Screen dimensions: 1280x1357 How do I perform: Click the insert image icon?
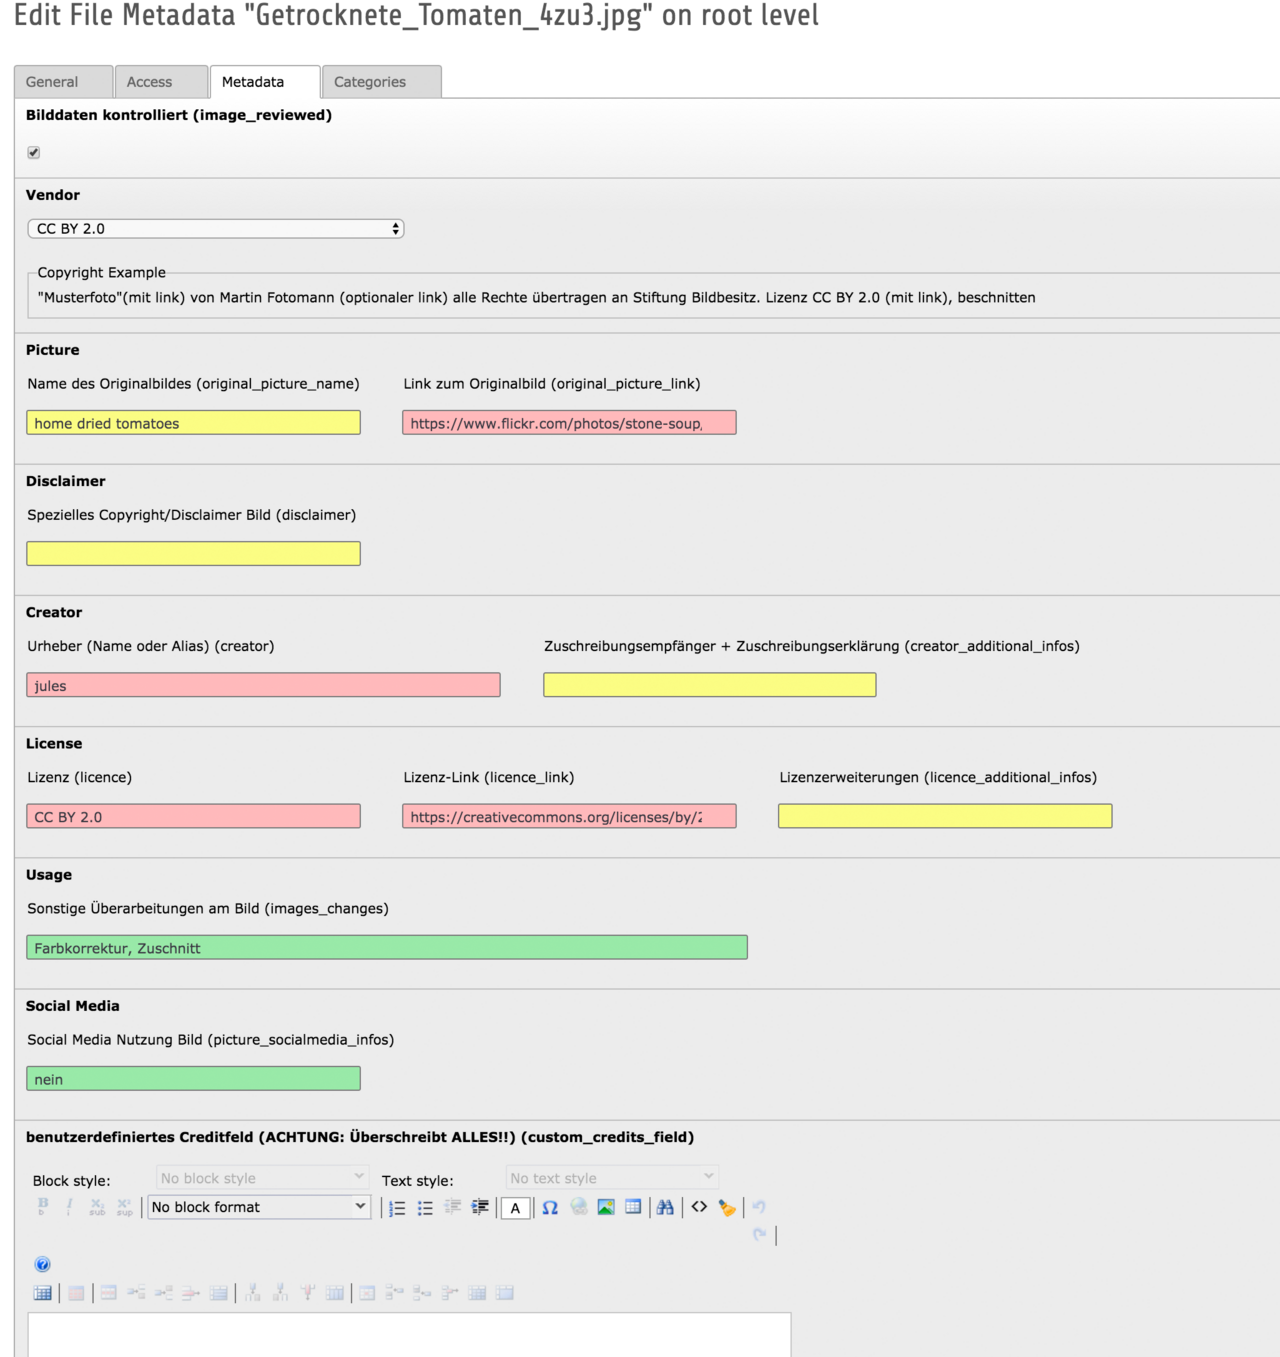click(606, 1207)
